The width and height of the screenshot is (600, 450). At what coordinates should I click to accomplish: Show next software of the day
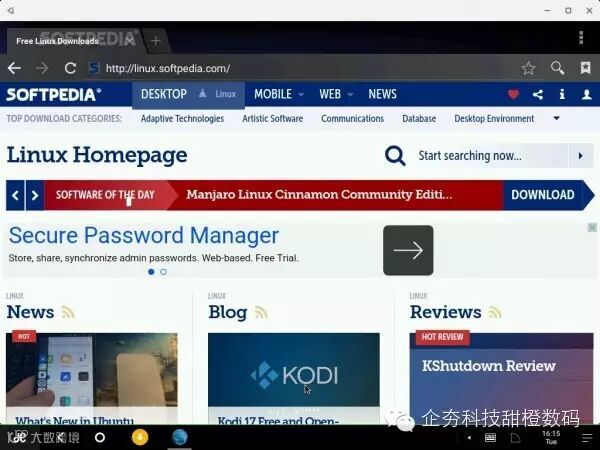point(35,195)
